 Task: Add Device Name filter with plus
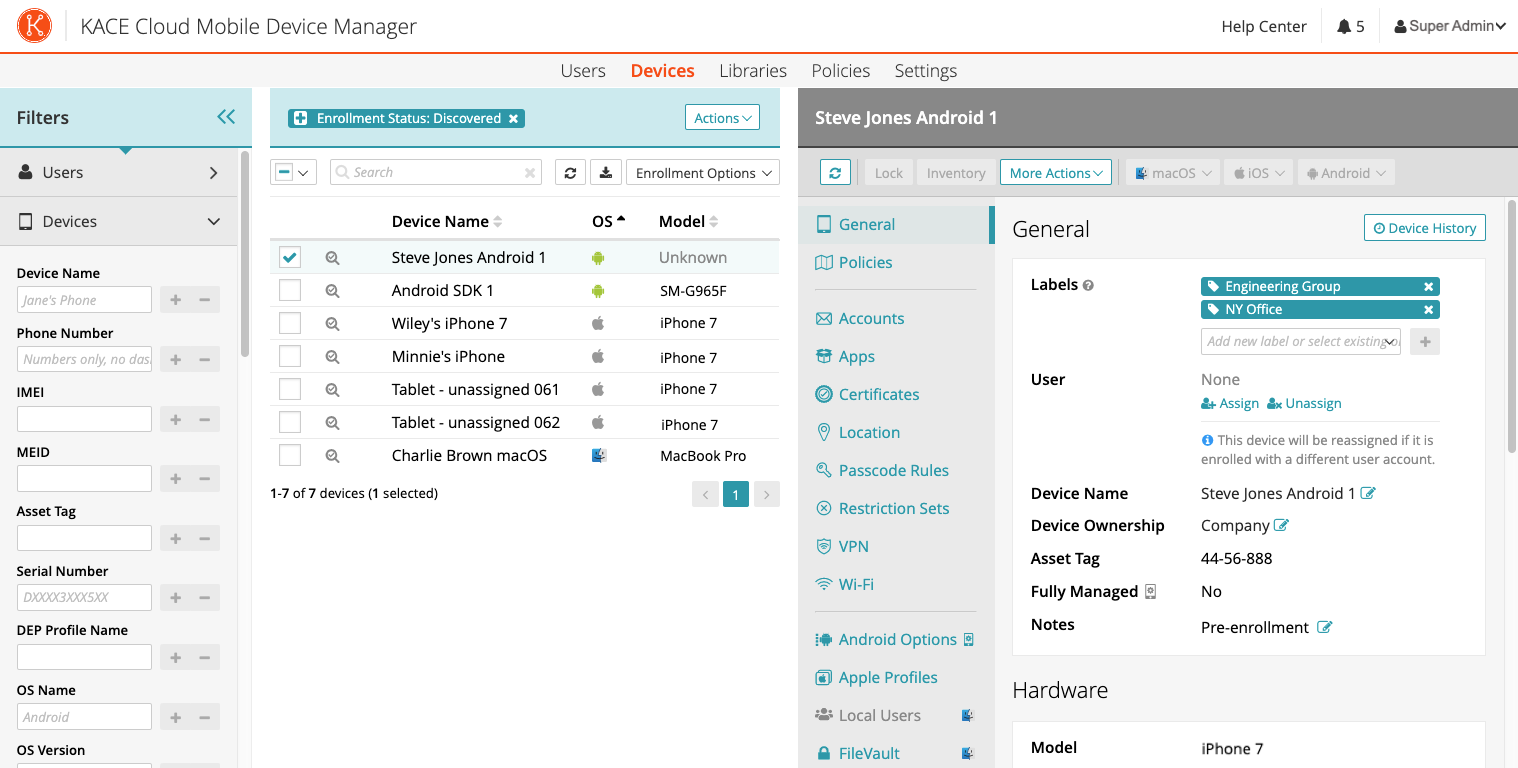click(x=175, y=300)
